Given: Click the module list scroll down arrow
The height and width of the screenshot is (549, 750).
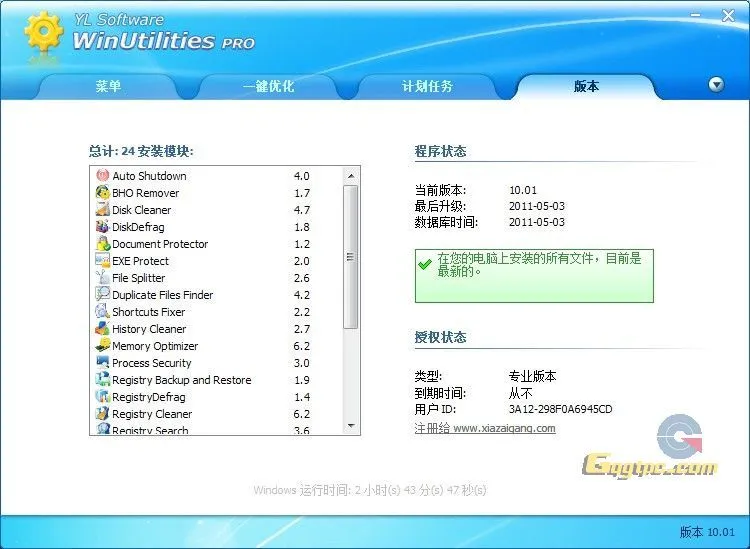Looking at the screenshot, I should pyautogui.click(x=351, y=426).
